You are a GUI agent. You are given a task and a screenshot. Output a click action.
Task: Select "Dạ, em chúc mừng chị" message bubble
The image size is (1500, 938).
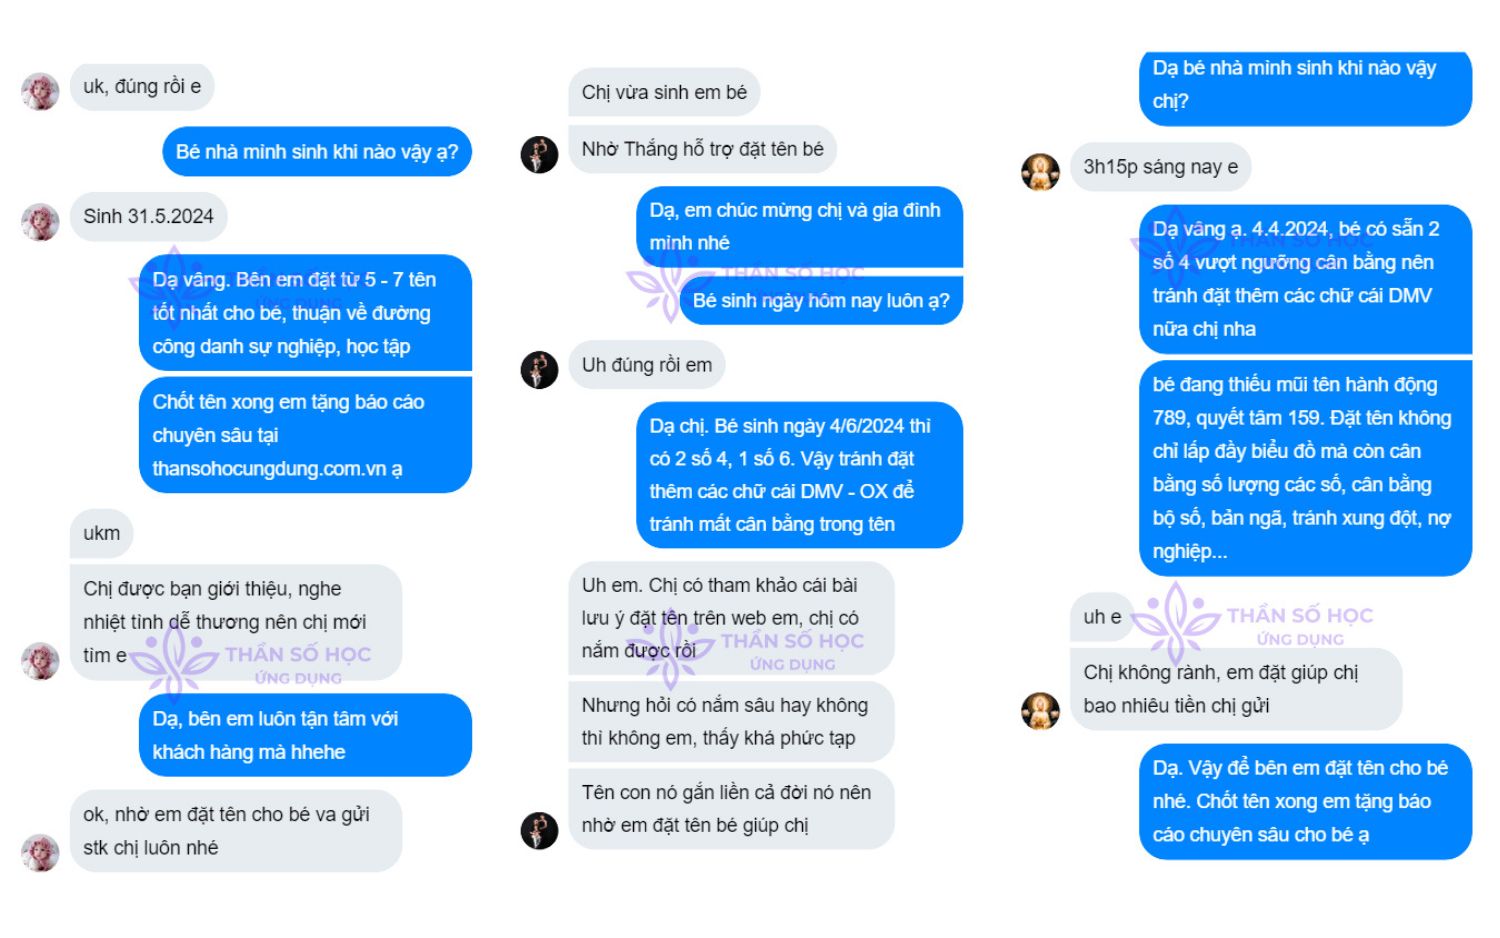click(x=798, y=226)
